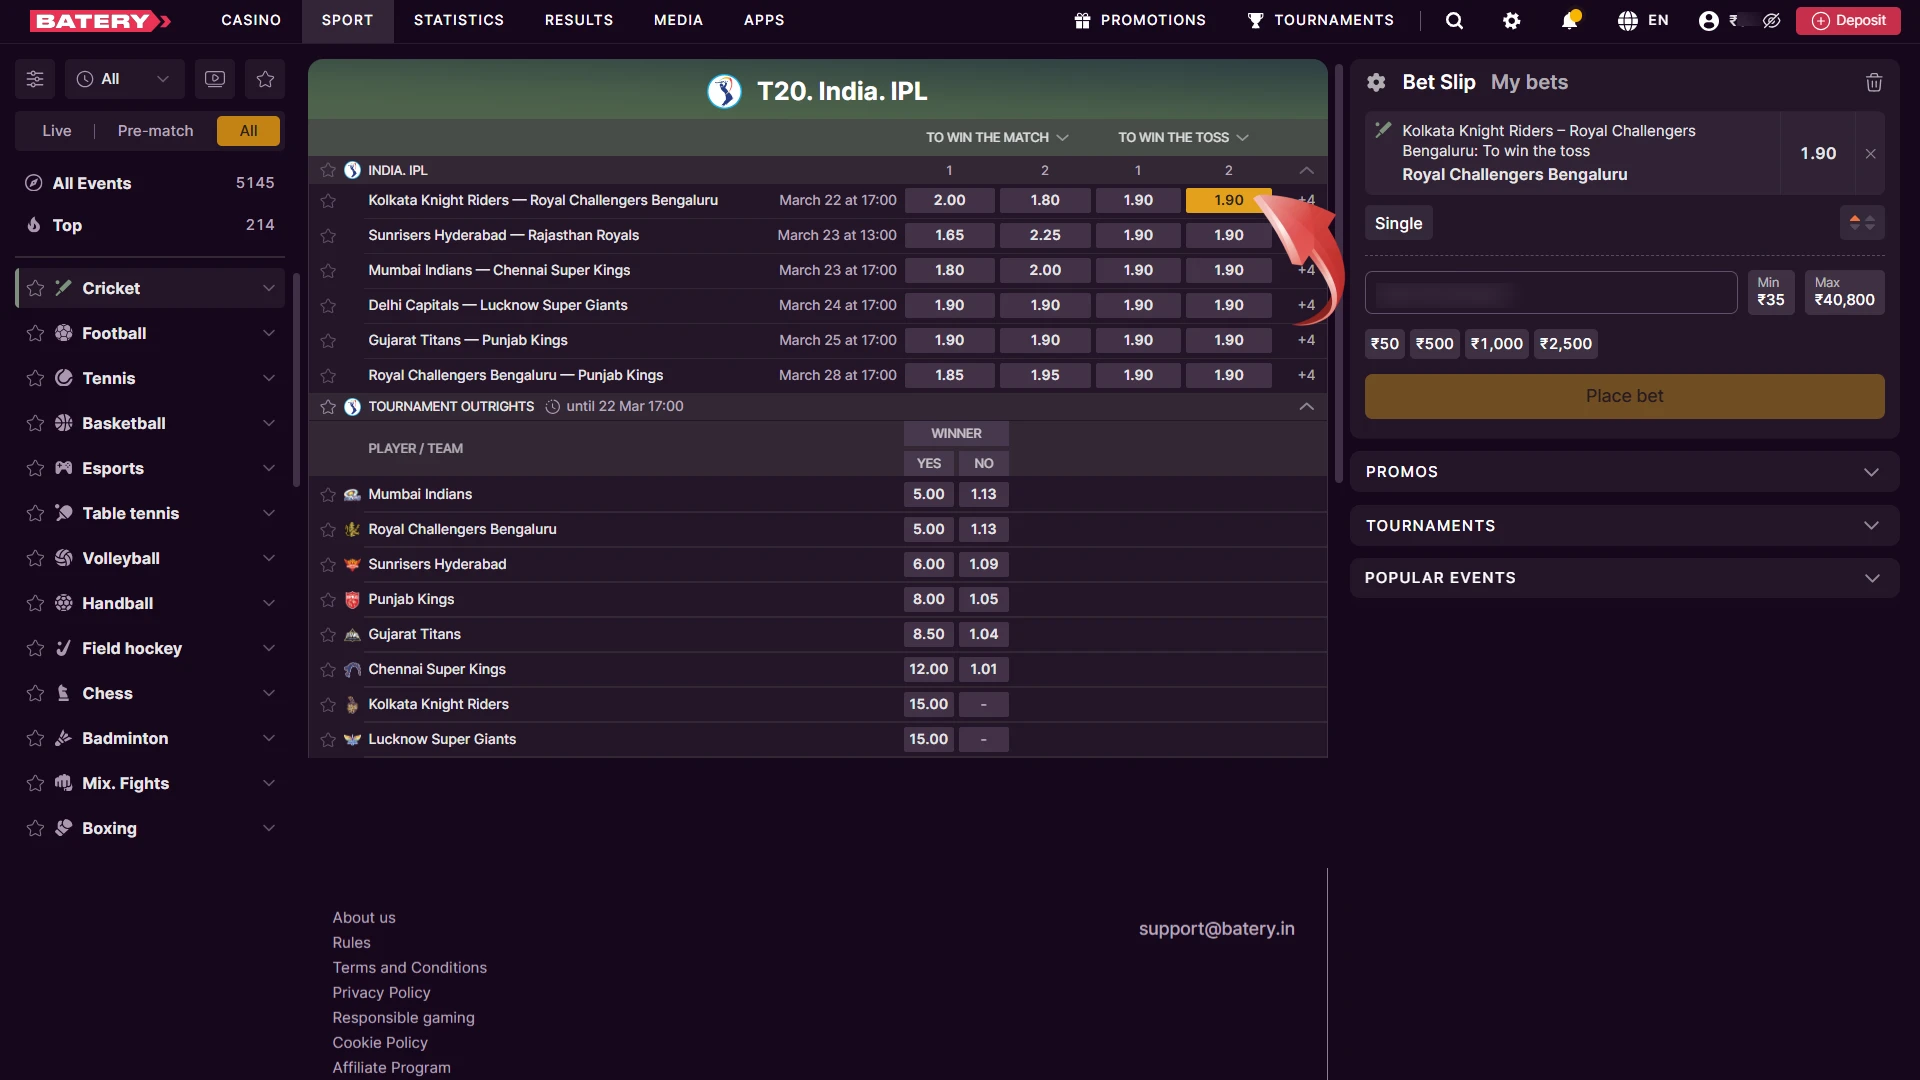Switch to the My bets tab
Image resolution: width=1920 pixels, height=1080 pixels.
[x=1530, y=82]
